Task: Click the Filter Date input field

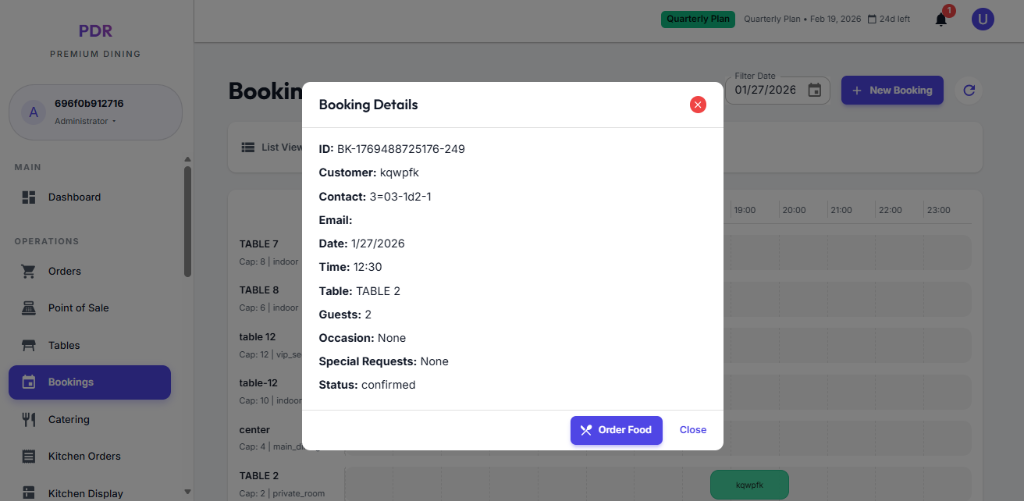Action: coord(765,90)
